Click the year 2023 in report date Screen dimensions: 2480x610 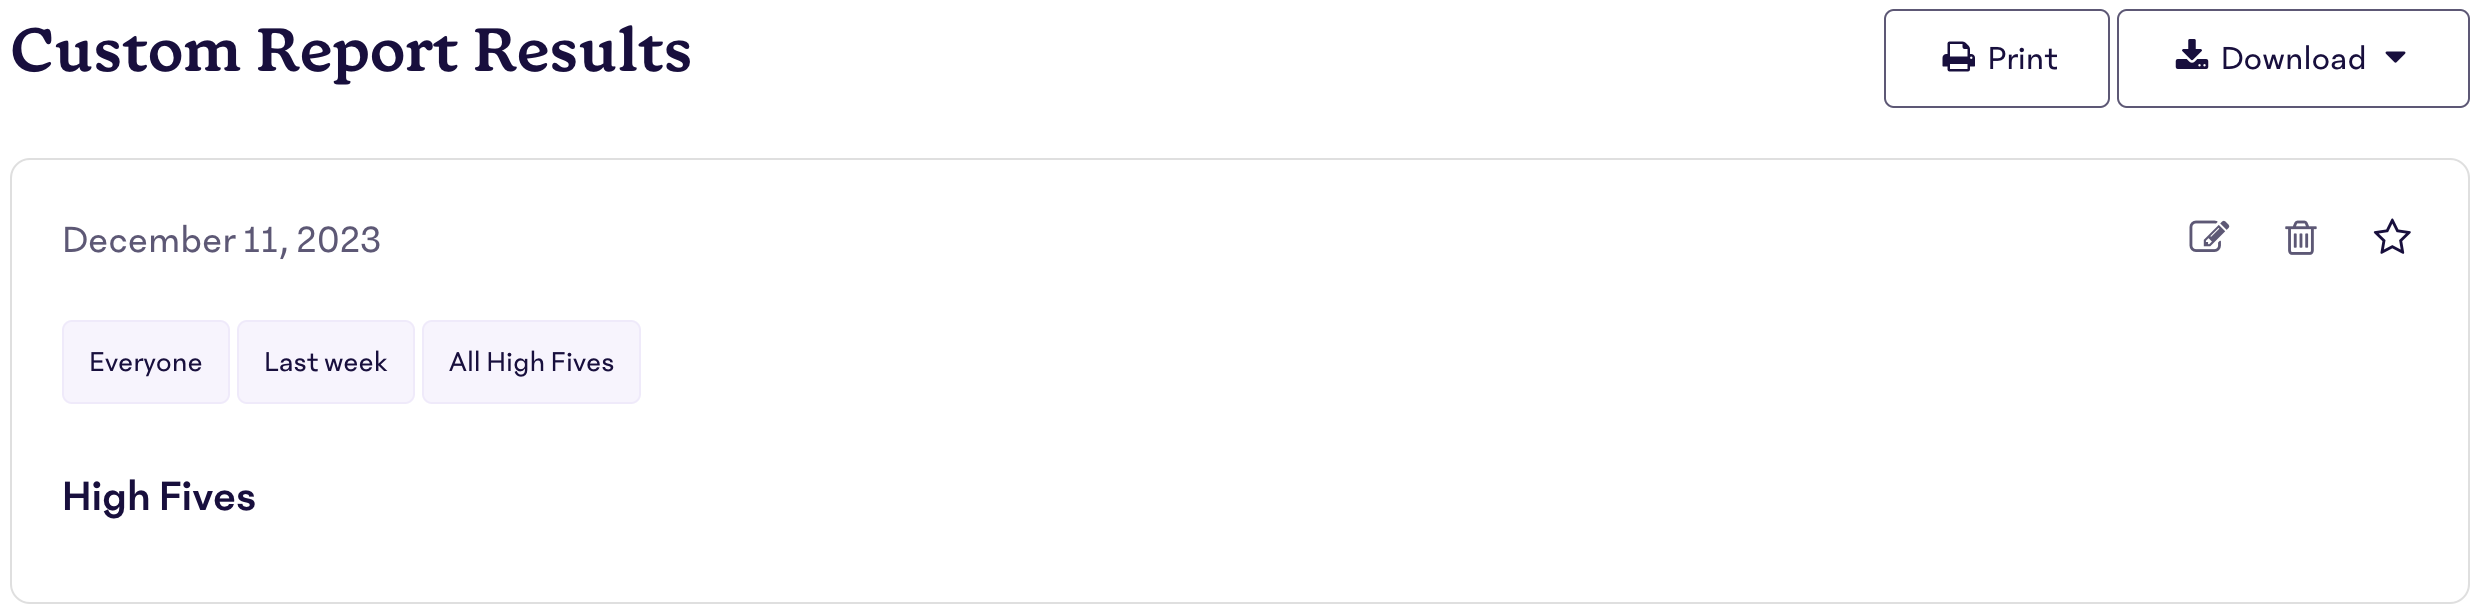[338, 240]
